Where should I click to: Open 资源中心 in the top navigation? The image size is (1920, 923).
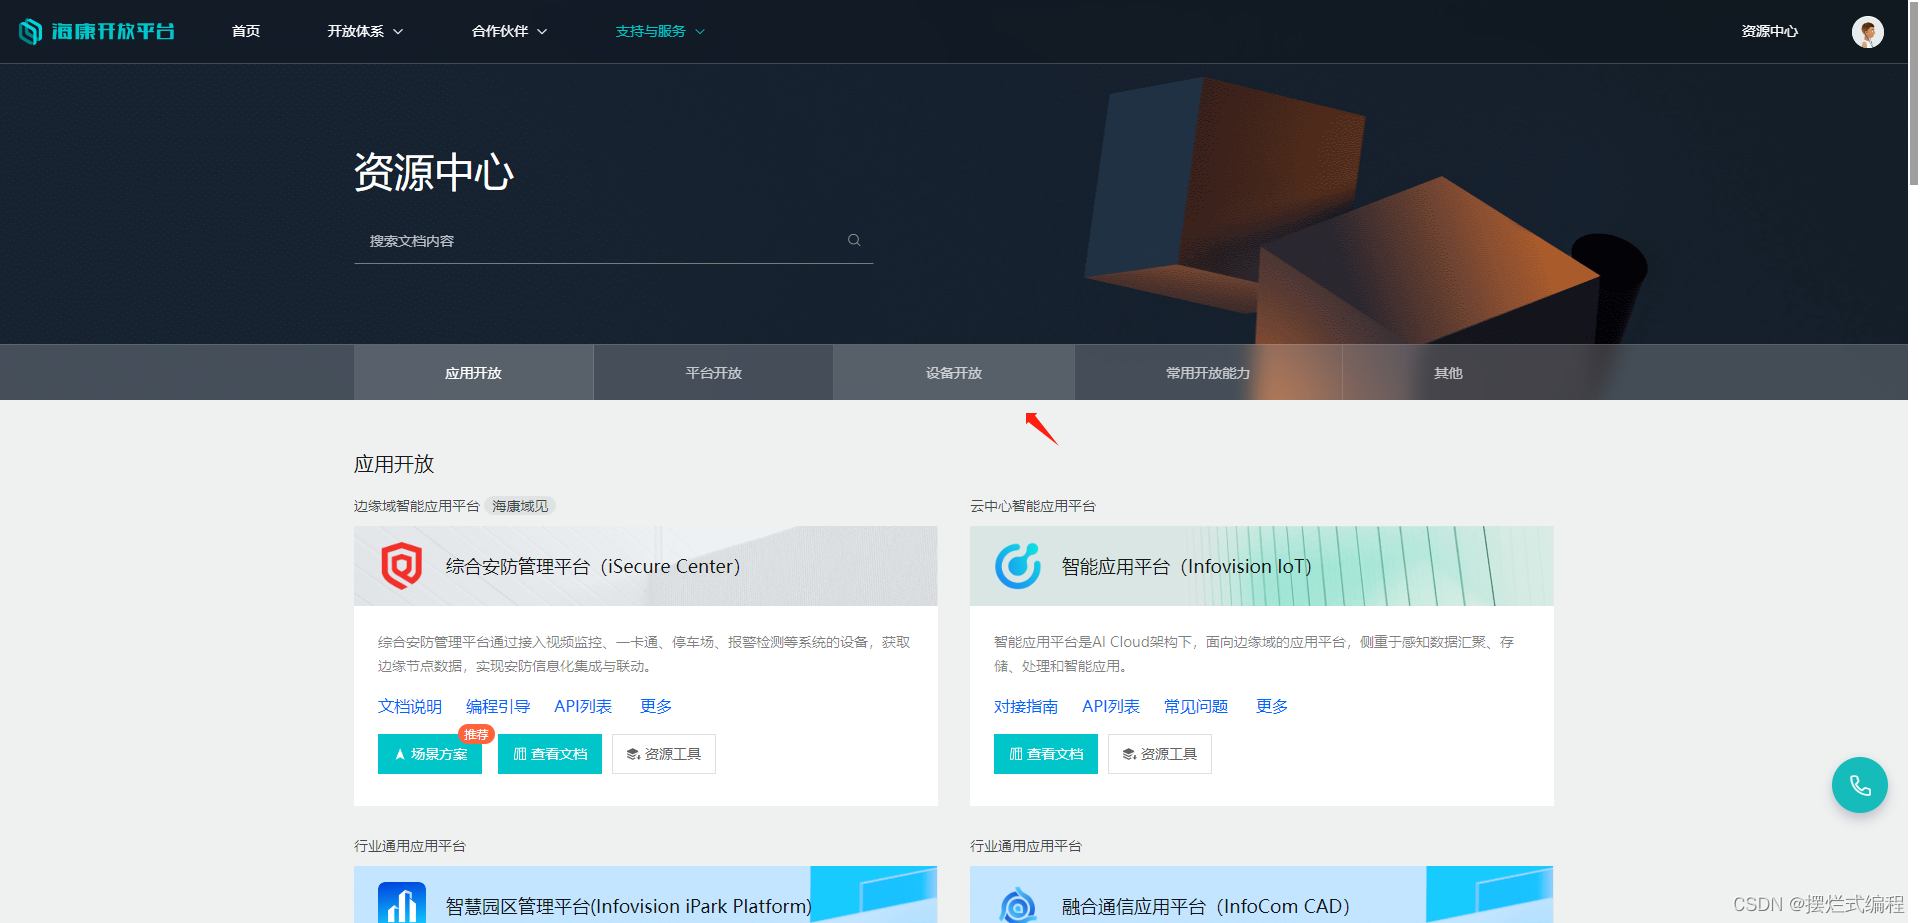(1769, 31)
